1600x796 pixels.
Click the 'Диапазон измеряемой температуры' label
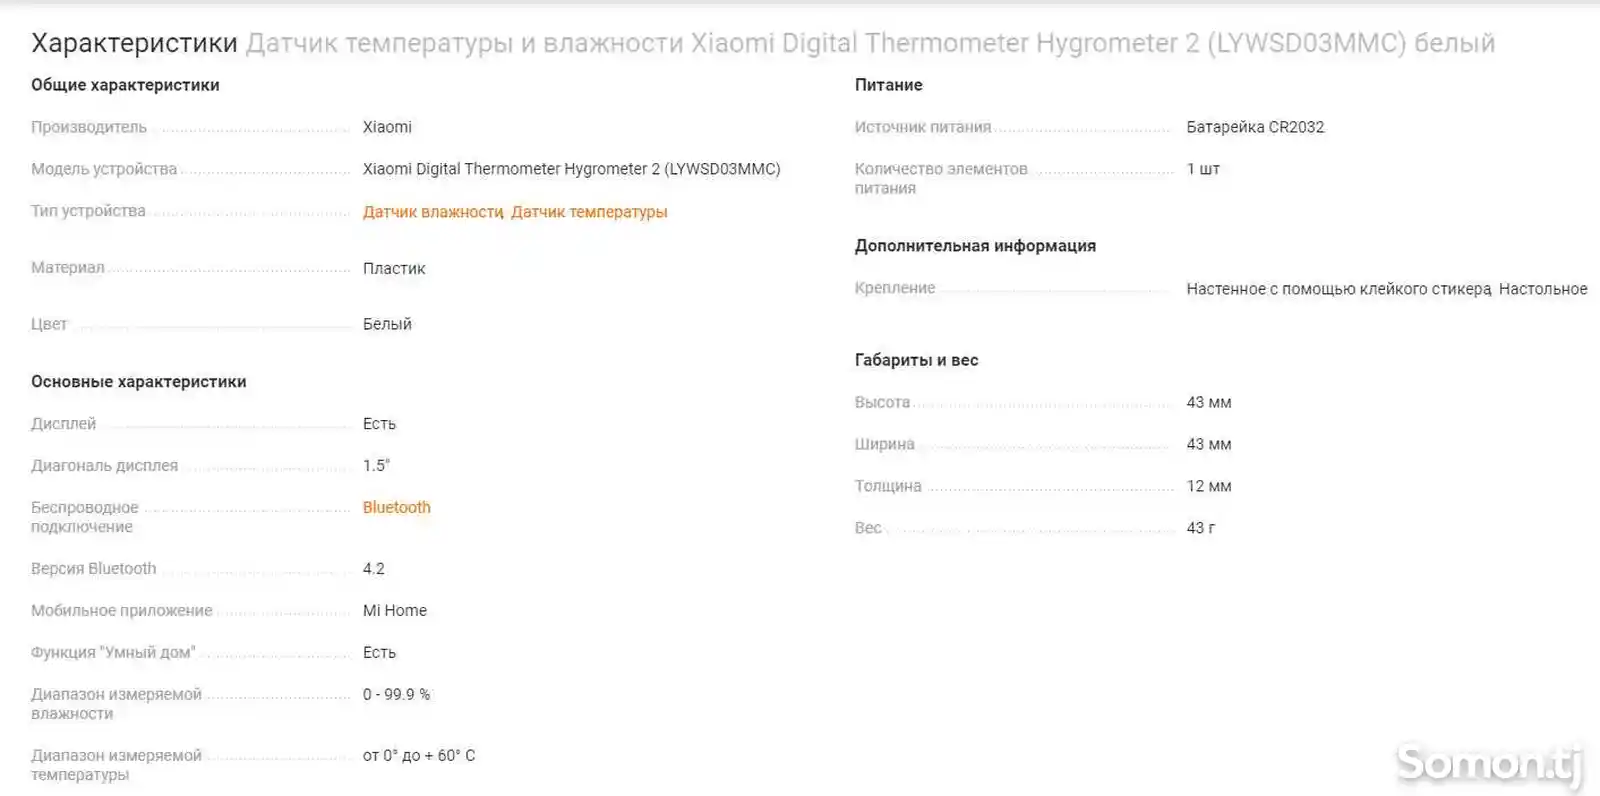tap(116, 765)
